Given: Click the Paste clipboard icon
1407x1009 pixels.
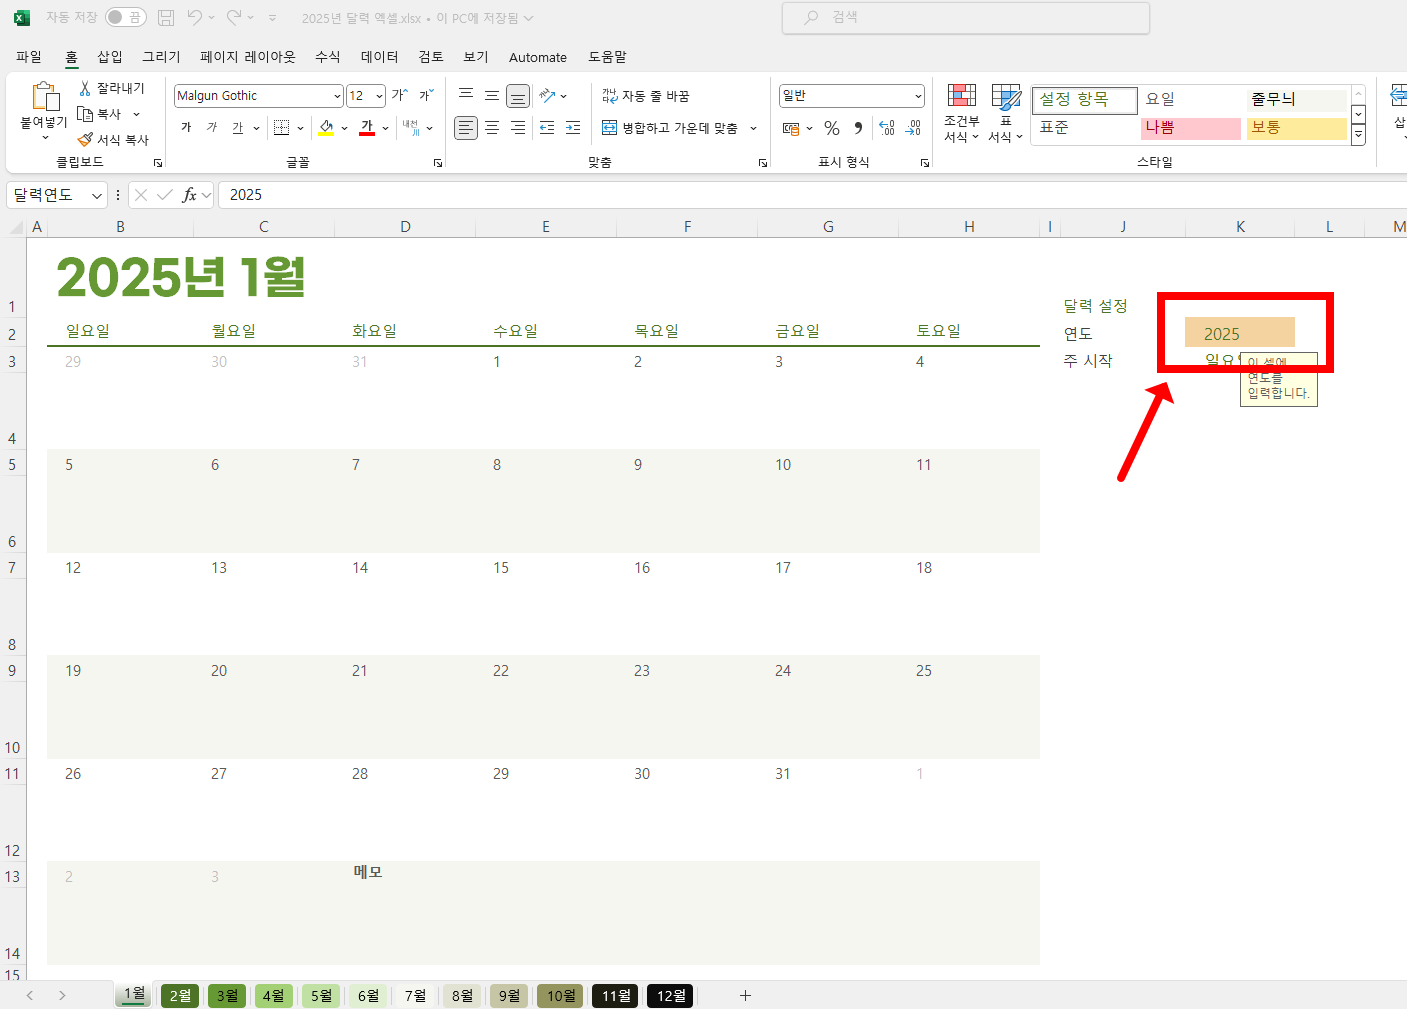Looking at the screenshot, I should tap(44, 97).
